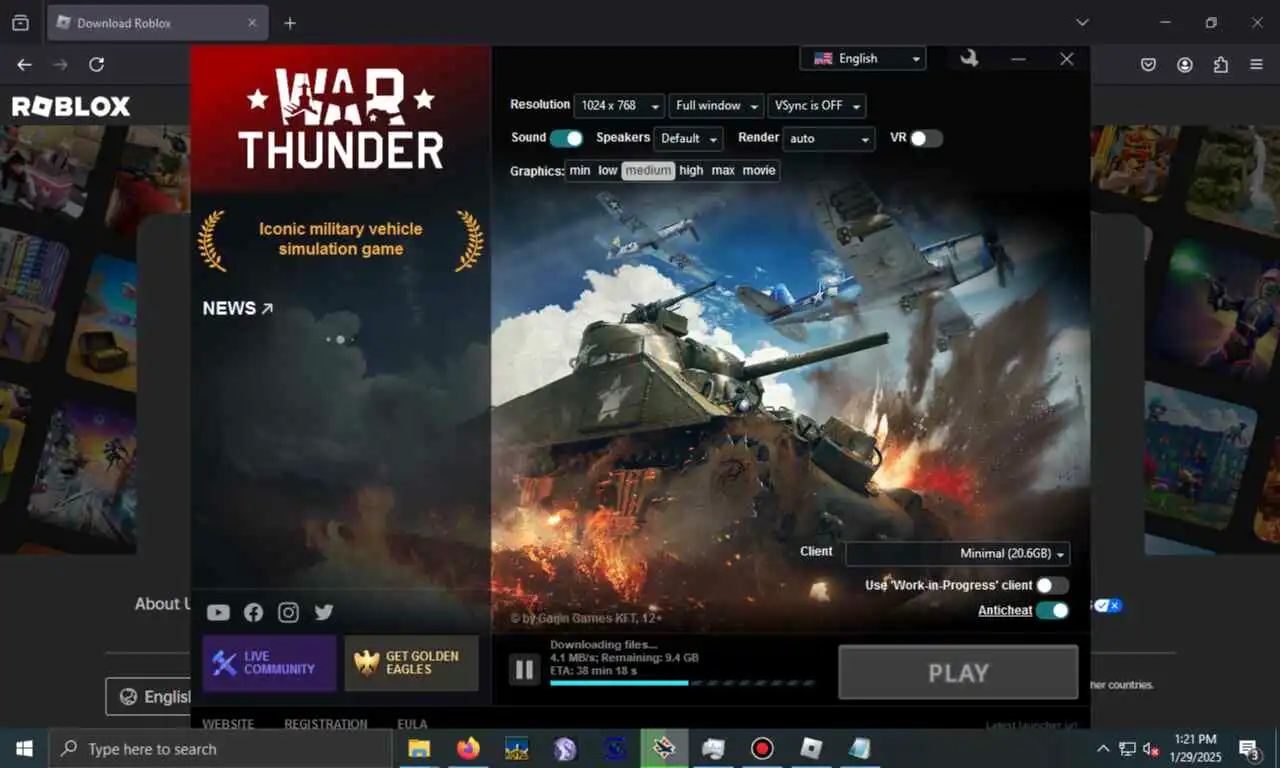The image size is (1280, 768).
Task: Turn off the Anticheat toggle
Action: (1052, 610)
